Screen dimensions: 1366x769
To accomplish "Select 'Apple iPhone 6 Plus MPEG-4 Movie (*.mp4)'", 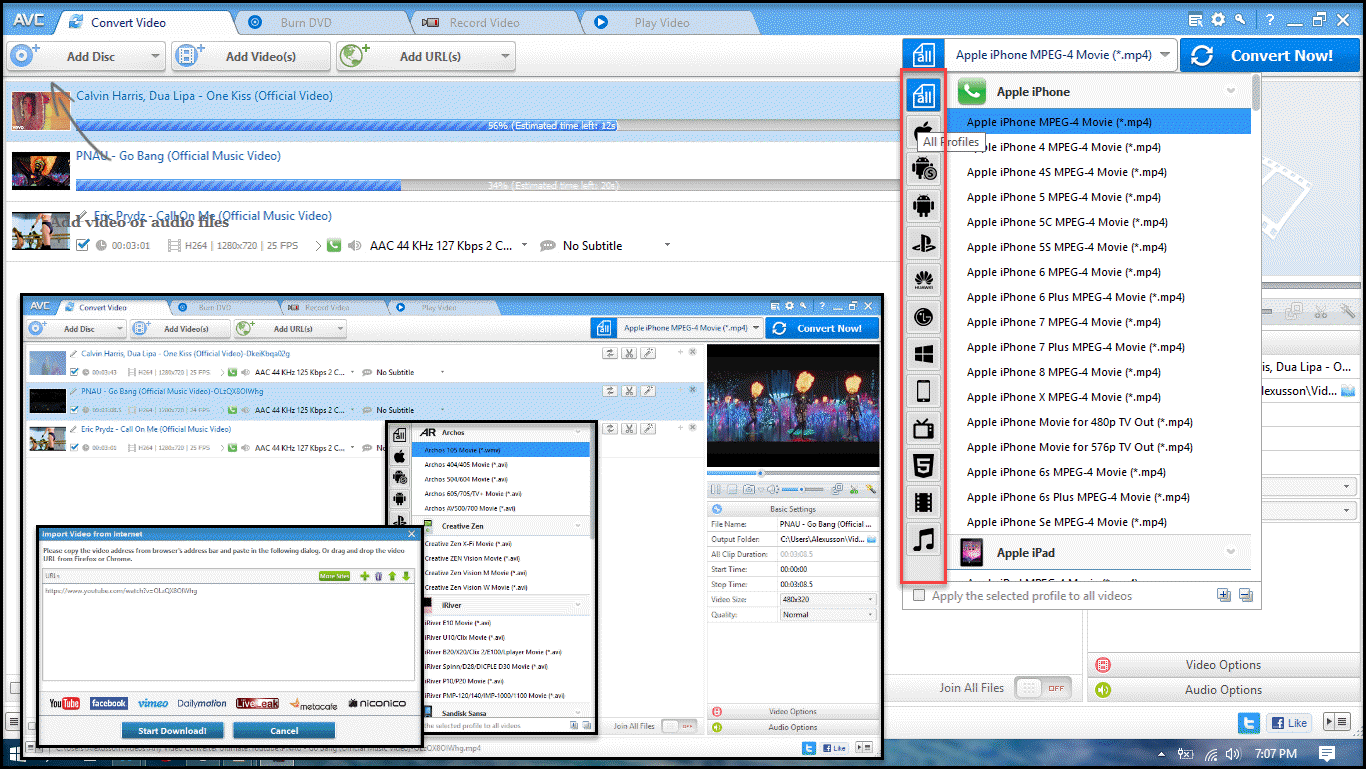I will [x=1076, y=297].
